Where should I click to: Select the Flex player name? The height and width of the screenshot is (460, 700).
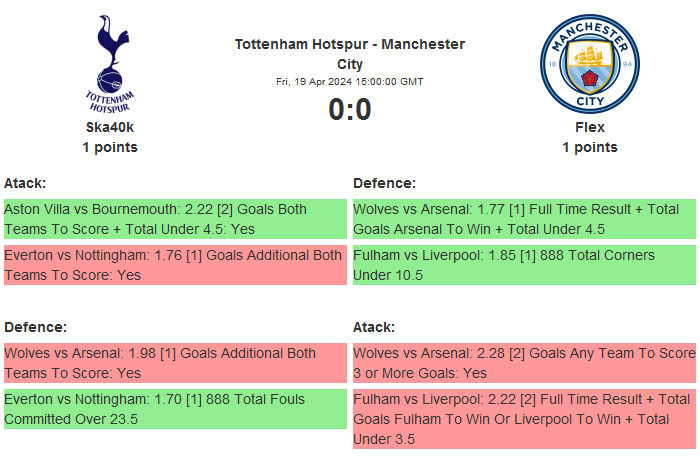pos(590,127)
